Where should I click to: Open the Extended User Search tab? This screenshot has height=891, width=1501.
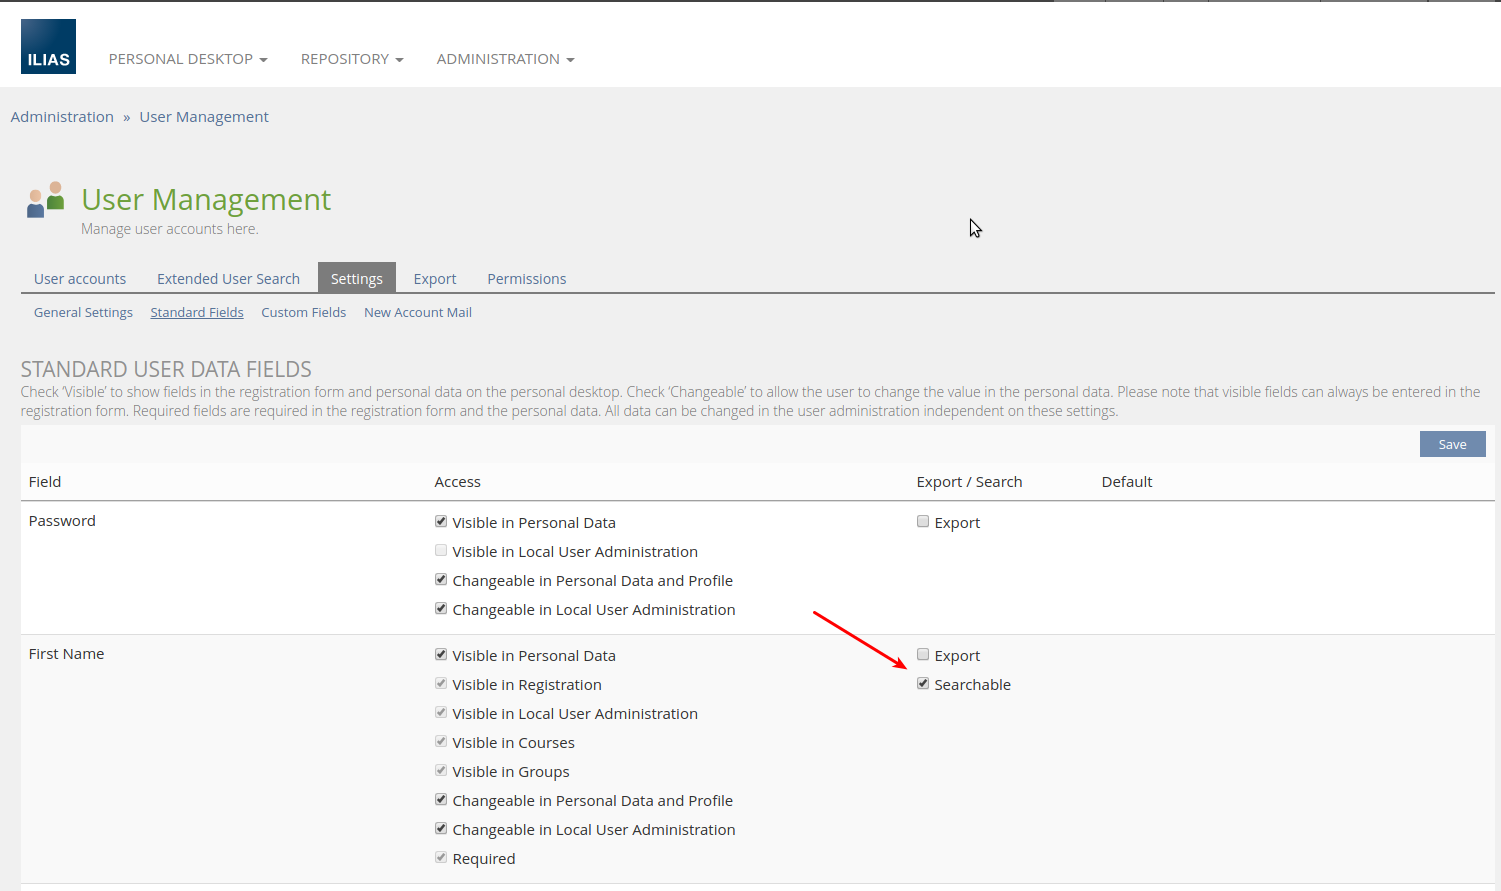click(228, 279)
